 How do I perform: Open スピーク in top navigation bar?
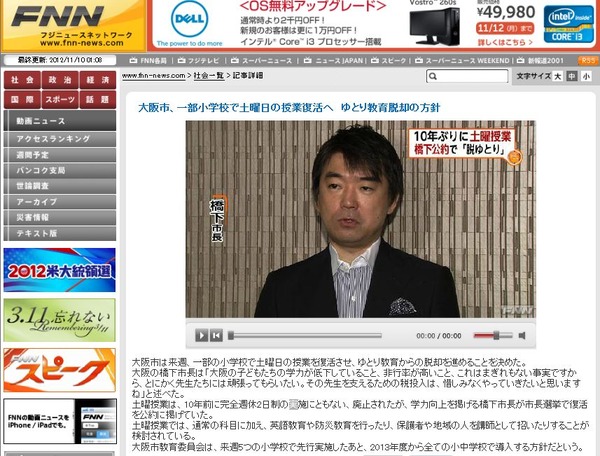pyautogui.click(x=389, y=60)
